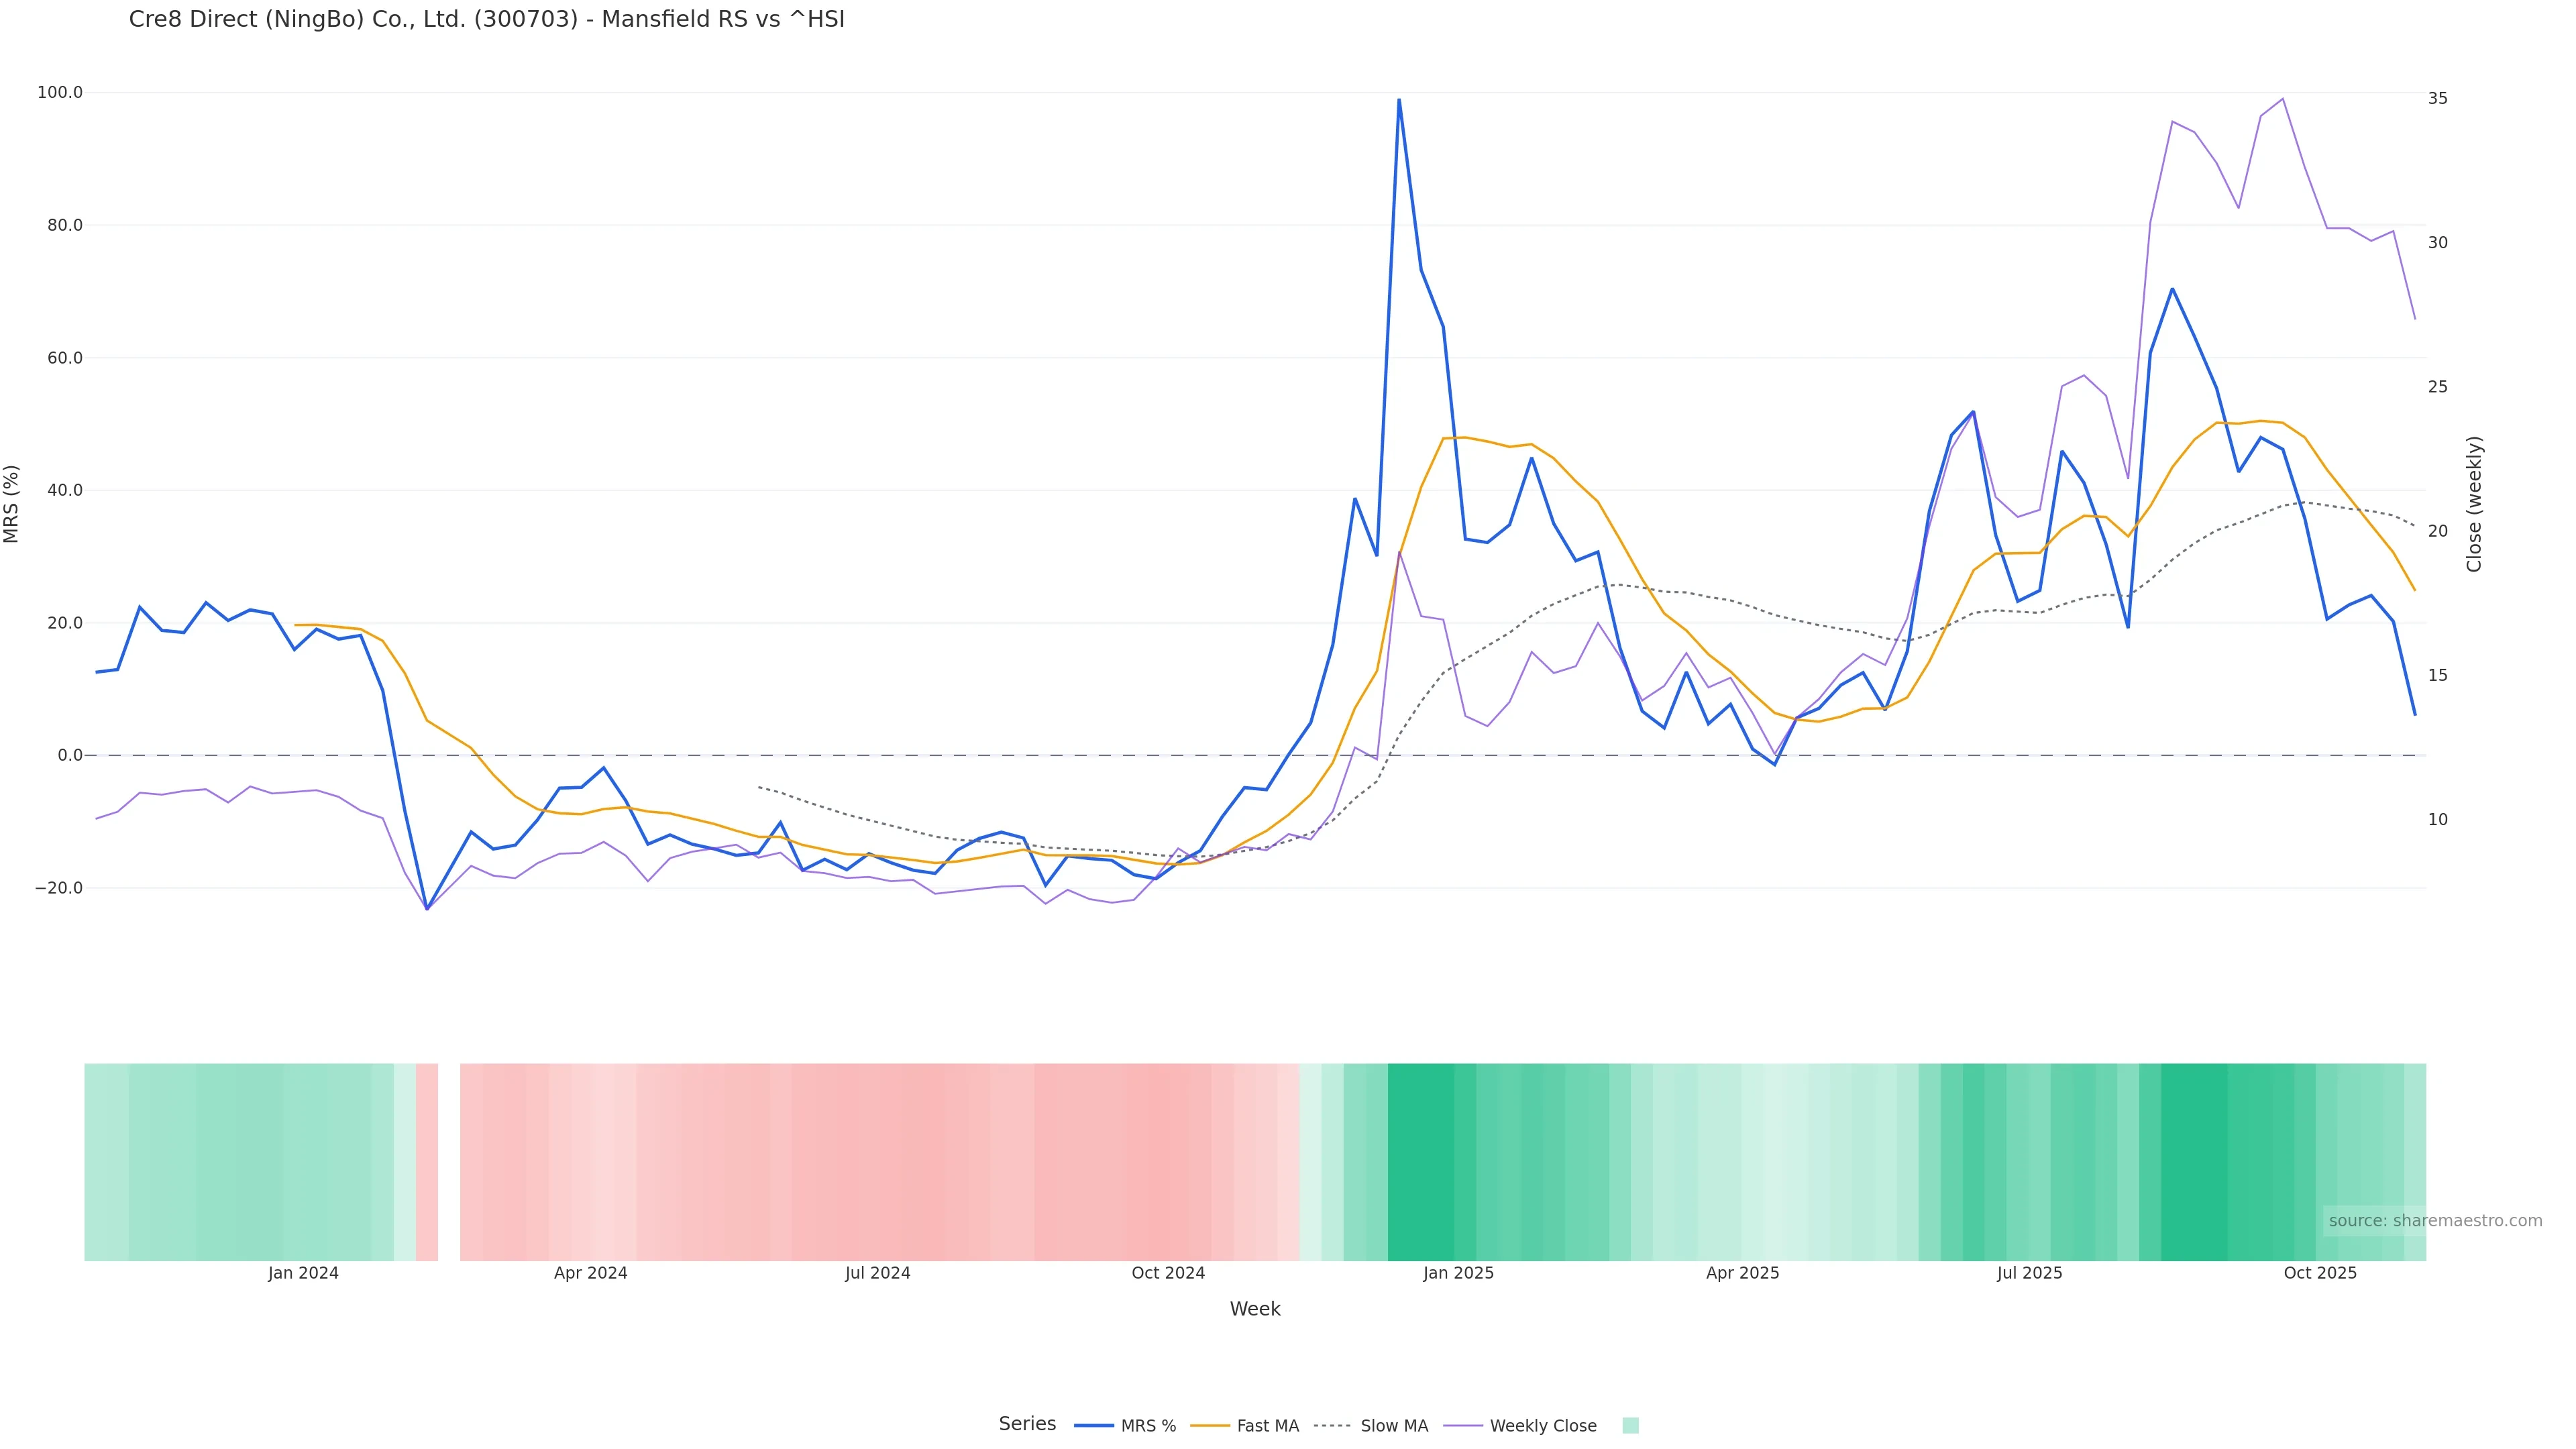
Task: Click the Oct 2024 axis tick label
Action: click(1168, 1273)
